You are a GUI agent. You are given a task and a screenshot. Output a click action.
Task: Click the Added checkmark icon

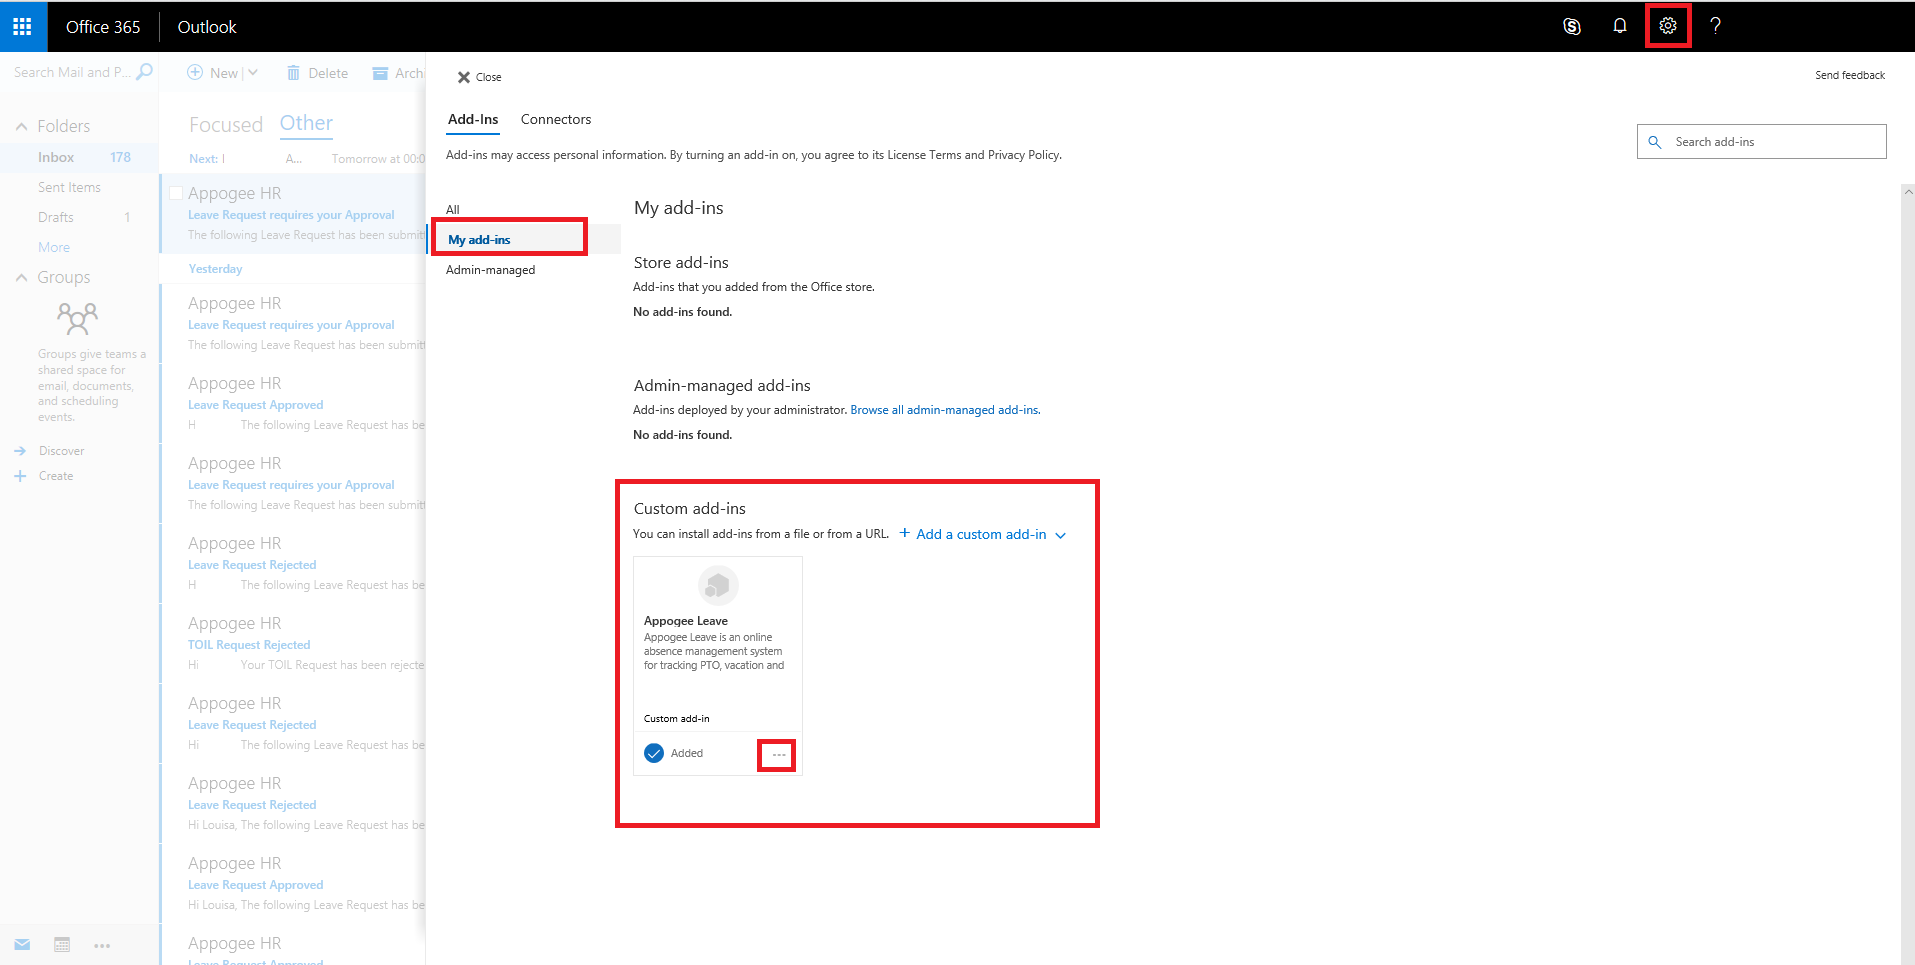pyautogui.click(x=654, y=753)
